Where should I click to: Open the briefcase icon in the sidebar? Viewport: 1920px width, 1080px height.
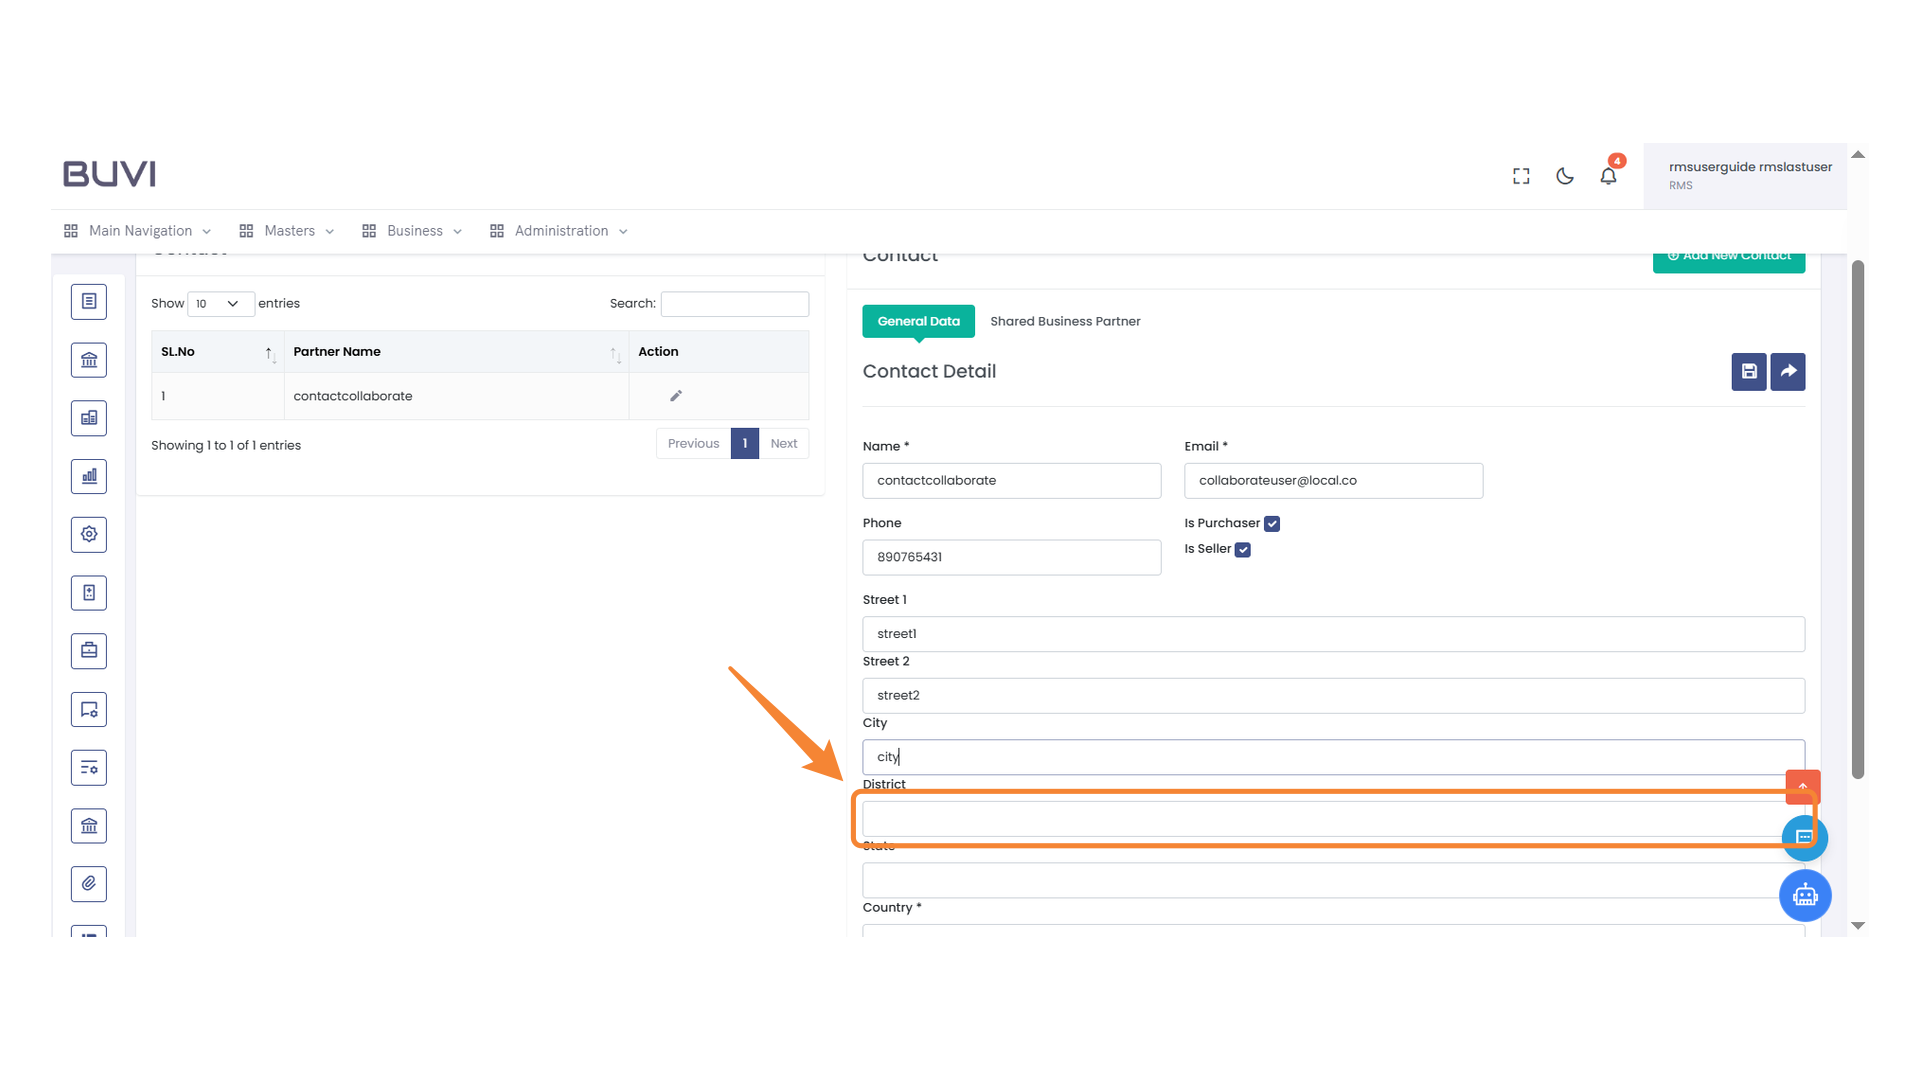coord(89,650)
